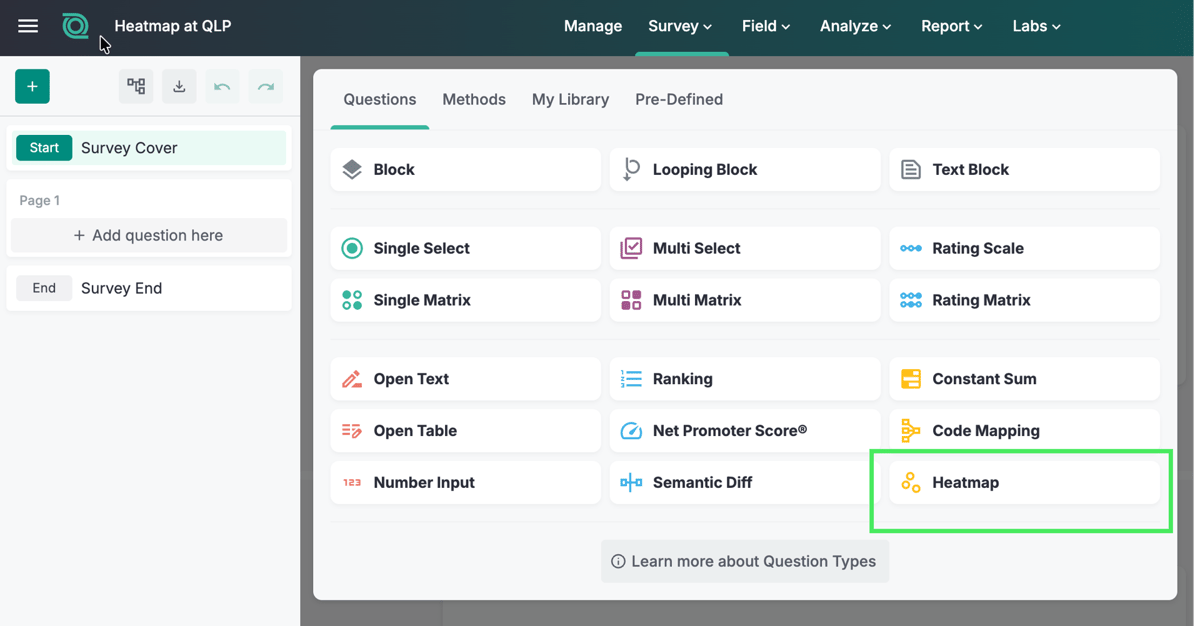This screenshot has height=626, width=1200.
Task: Open Learn more about Question Types link
Action: click(745, 562)
